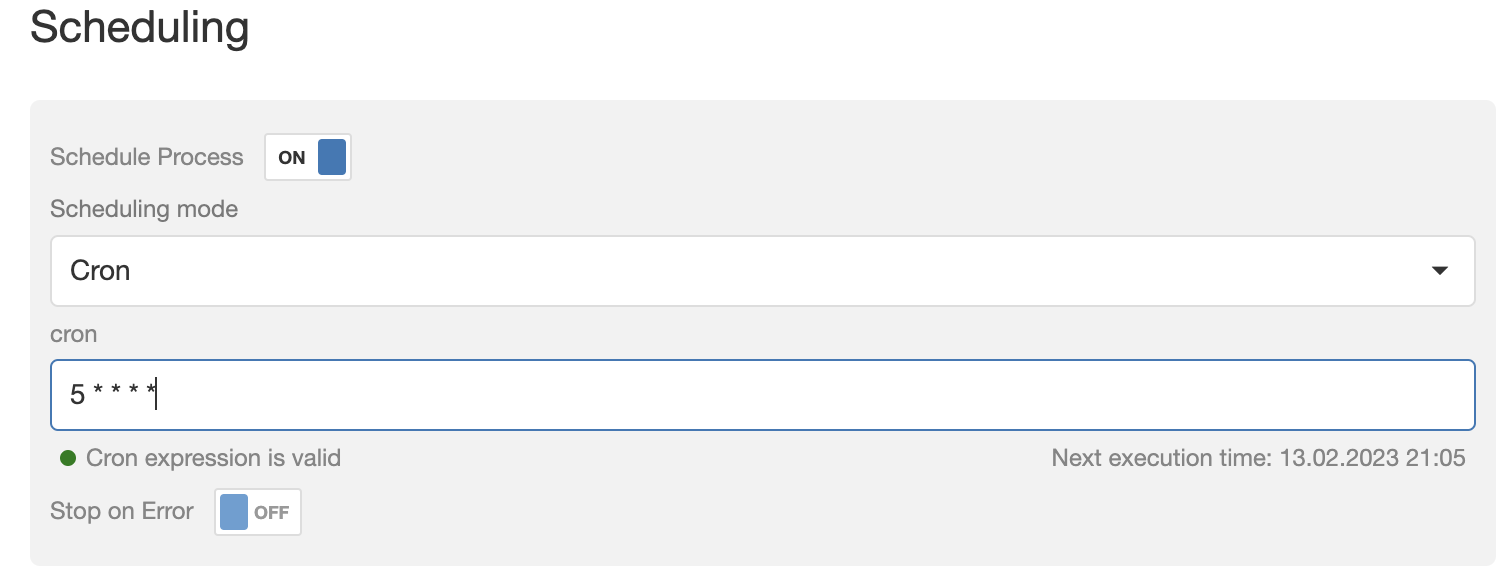
Task: Click the 13.02.2023 21:05 execution date
Action: [x=1372, y=458]
